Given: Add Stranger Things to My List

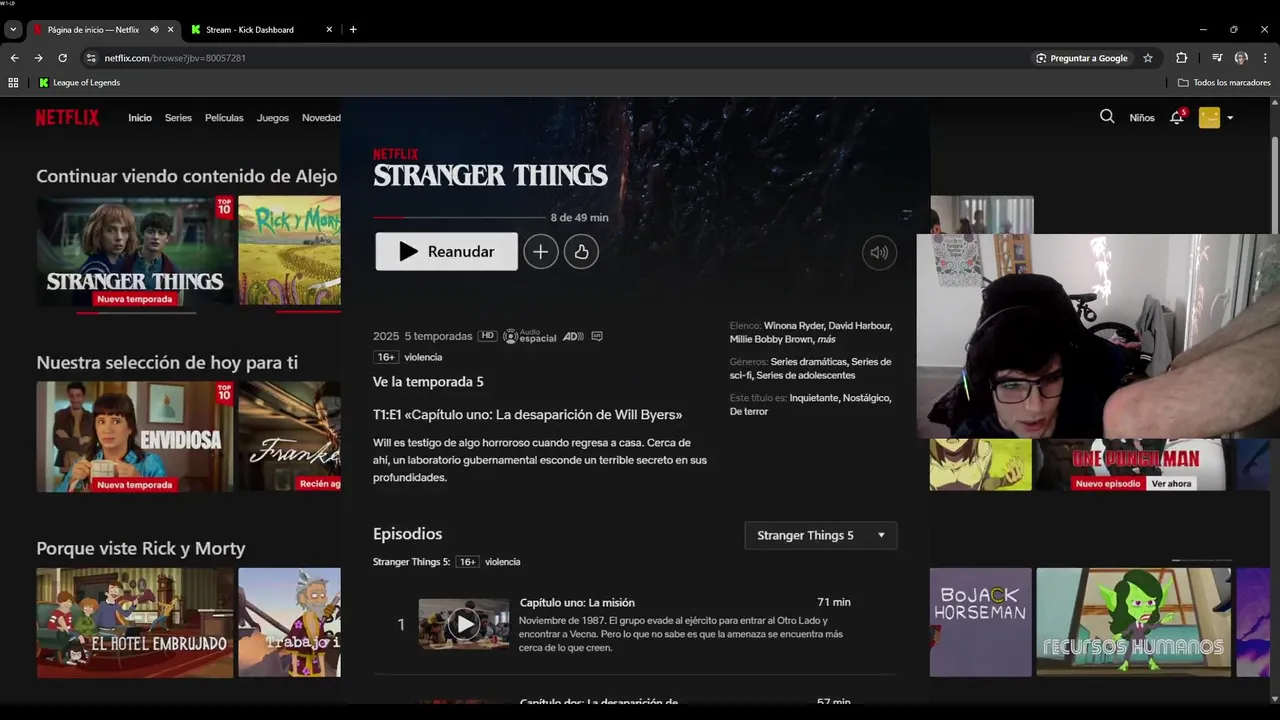Looking at the screenshot, I should tap(541, 252).
